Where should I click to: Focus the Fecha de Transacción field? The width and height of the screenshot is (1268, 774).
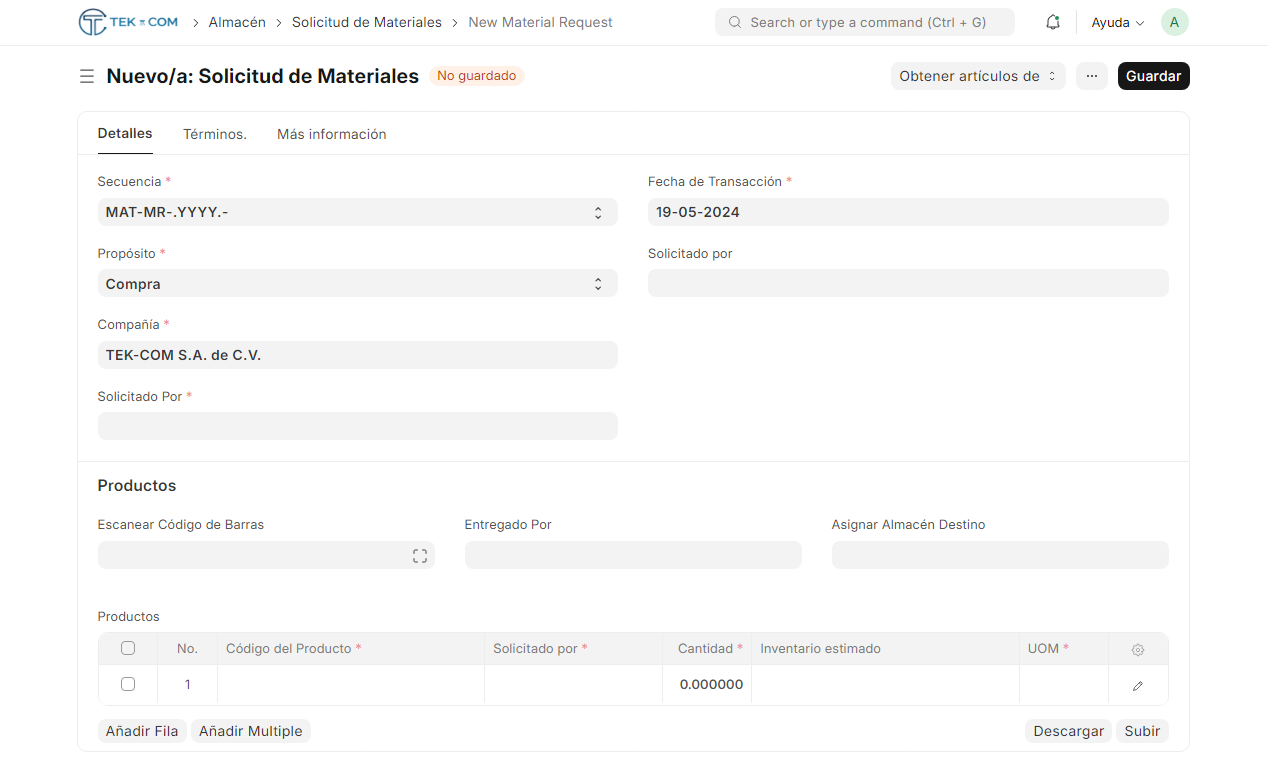[907, 212]
